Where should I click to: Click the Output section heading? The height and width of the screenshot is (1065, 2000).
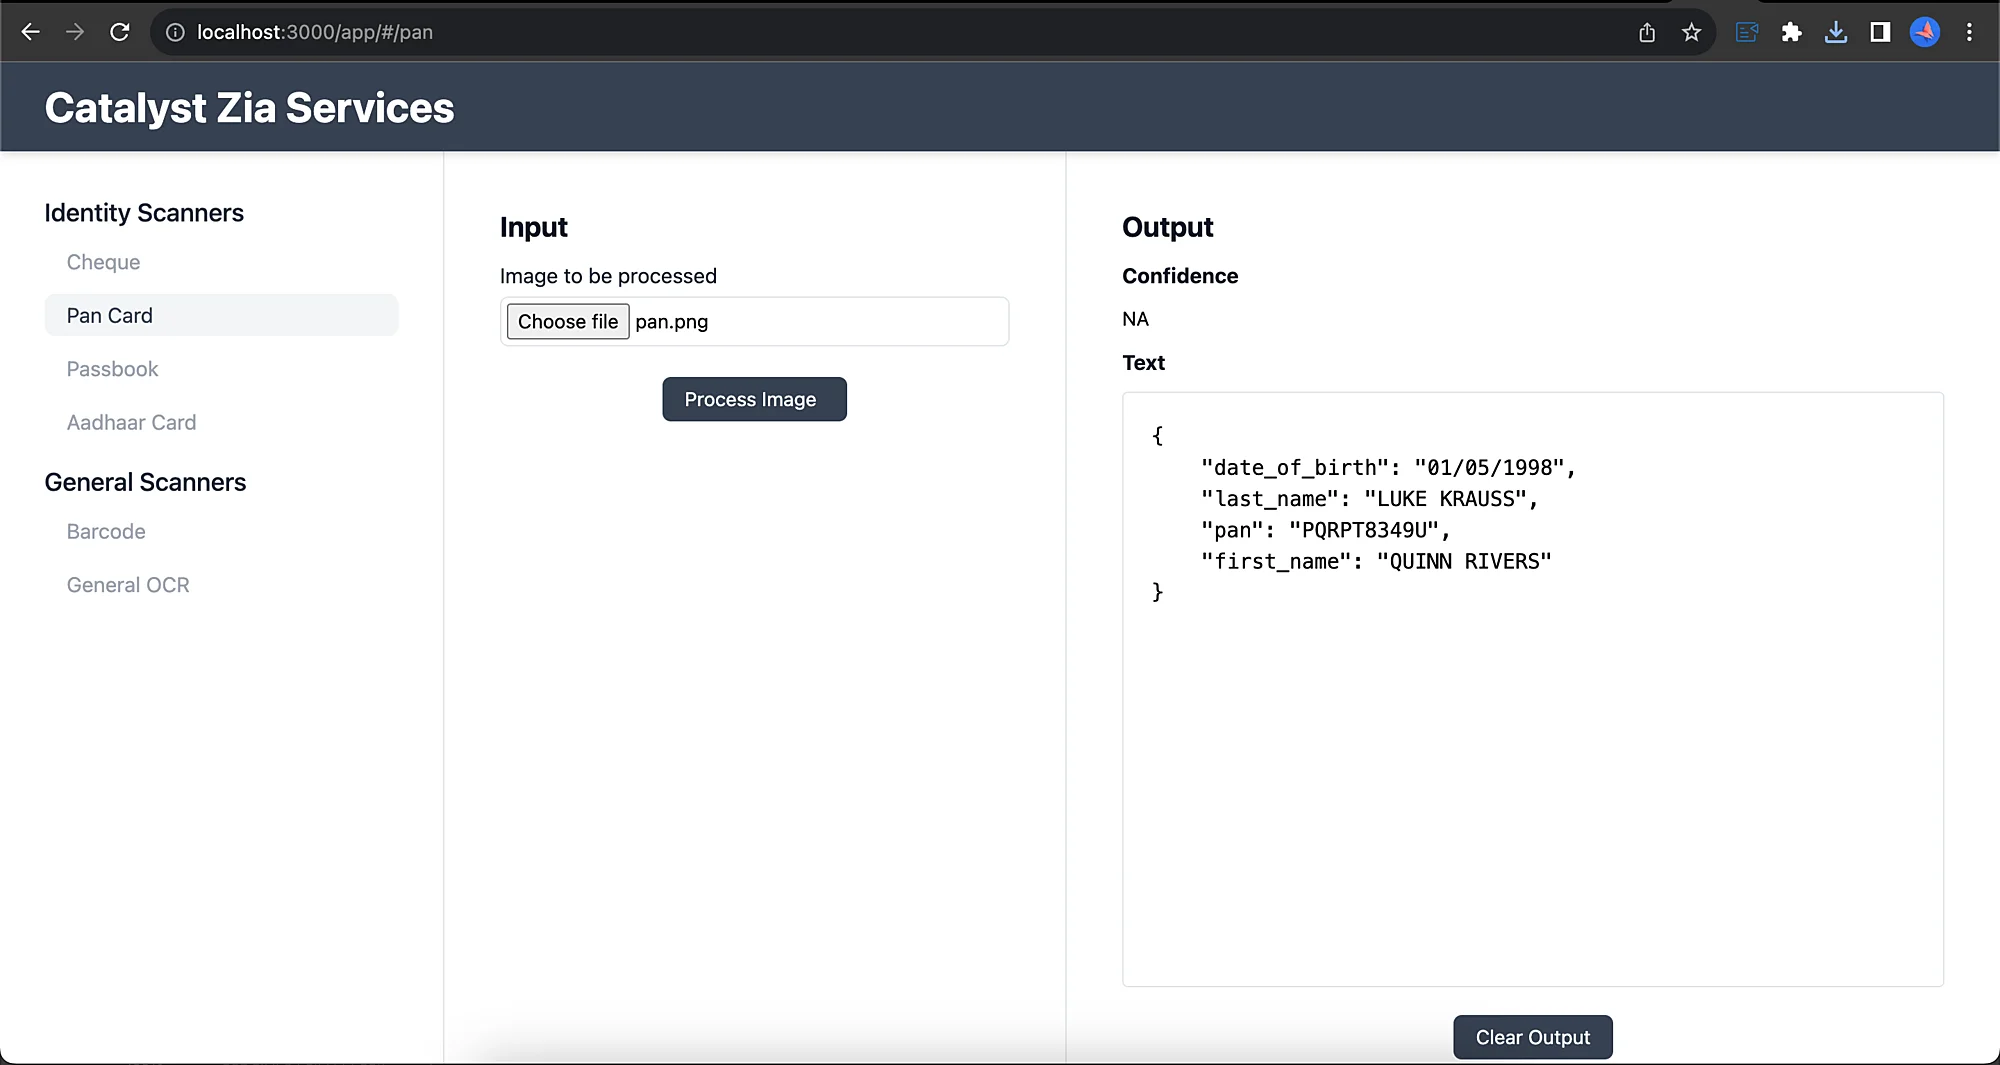[1167, 227]
